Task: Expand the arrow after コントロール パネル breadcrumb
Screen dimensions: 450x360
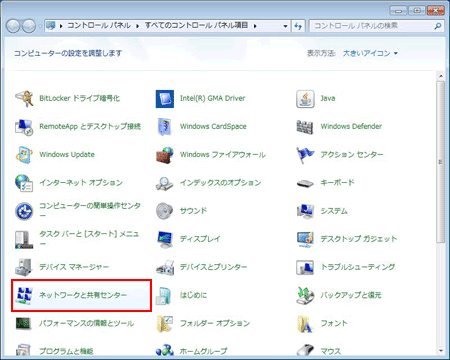Action: 138,26
